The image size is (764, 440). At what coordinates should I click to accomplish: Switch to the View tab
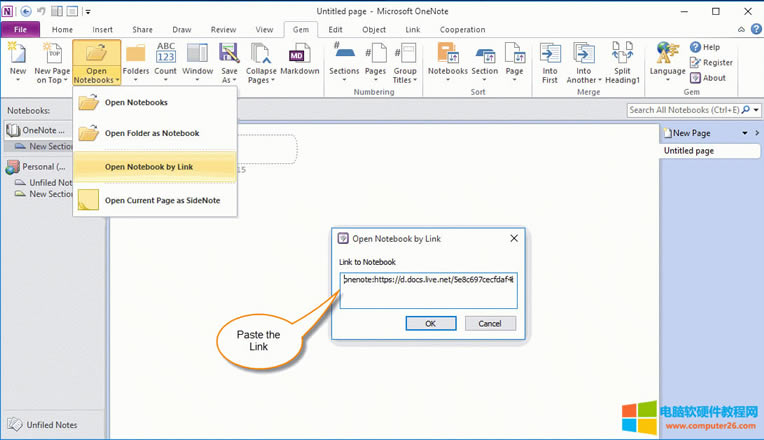(264, 30)
